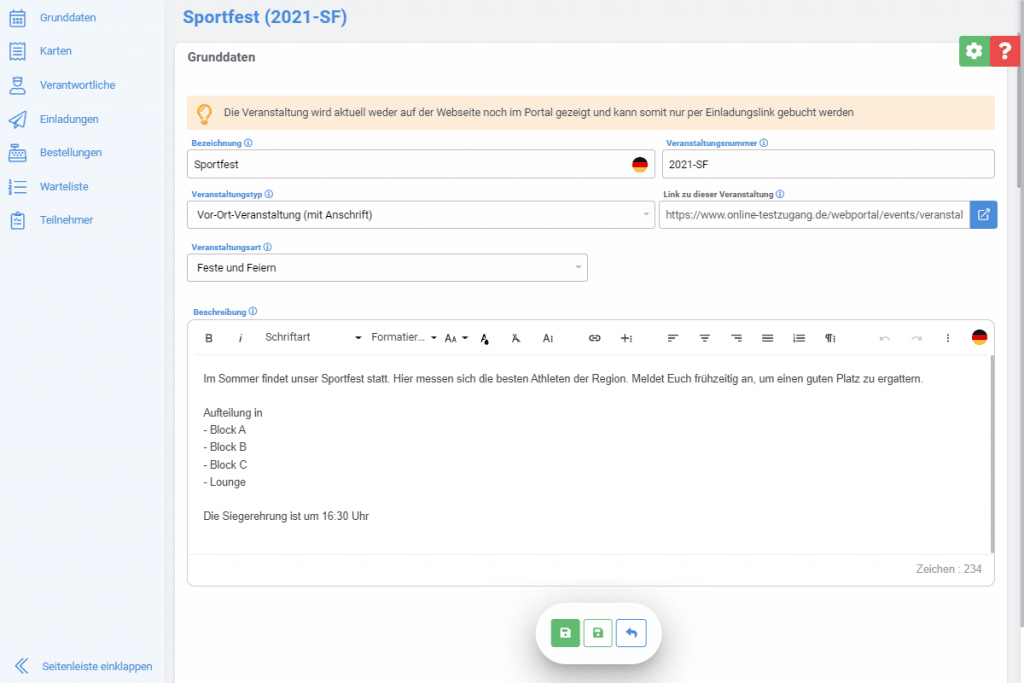The height and width of the screenshot is (683, 1024).
Task: Click the green settings gear button
Action: point(974,51)
